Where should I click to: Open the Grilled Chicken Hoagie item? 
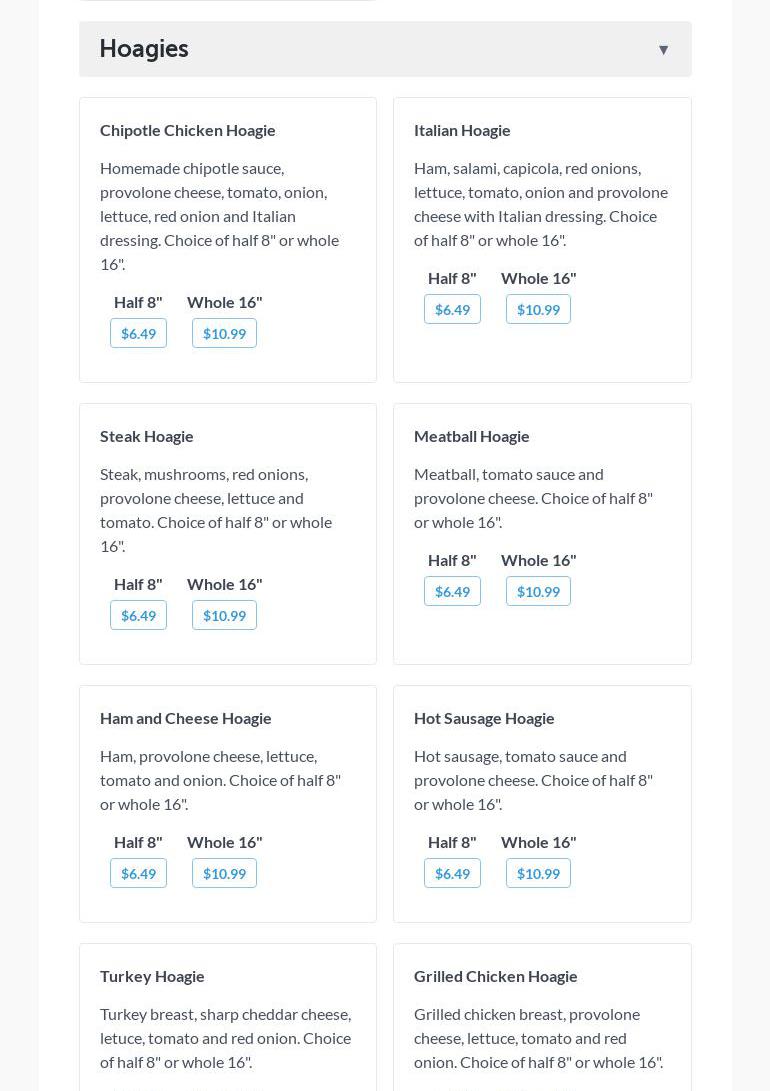[496, 976]
